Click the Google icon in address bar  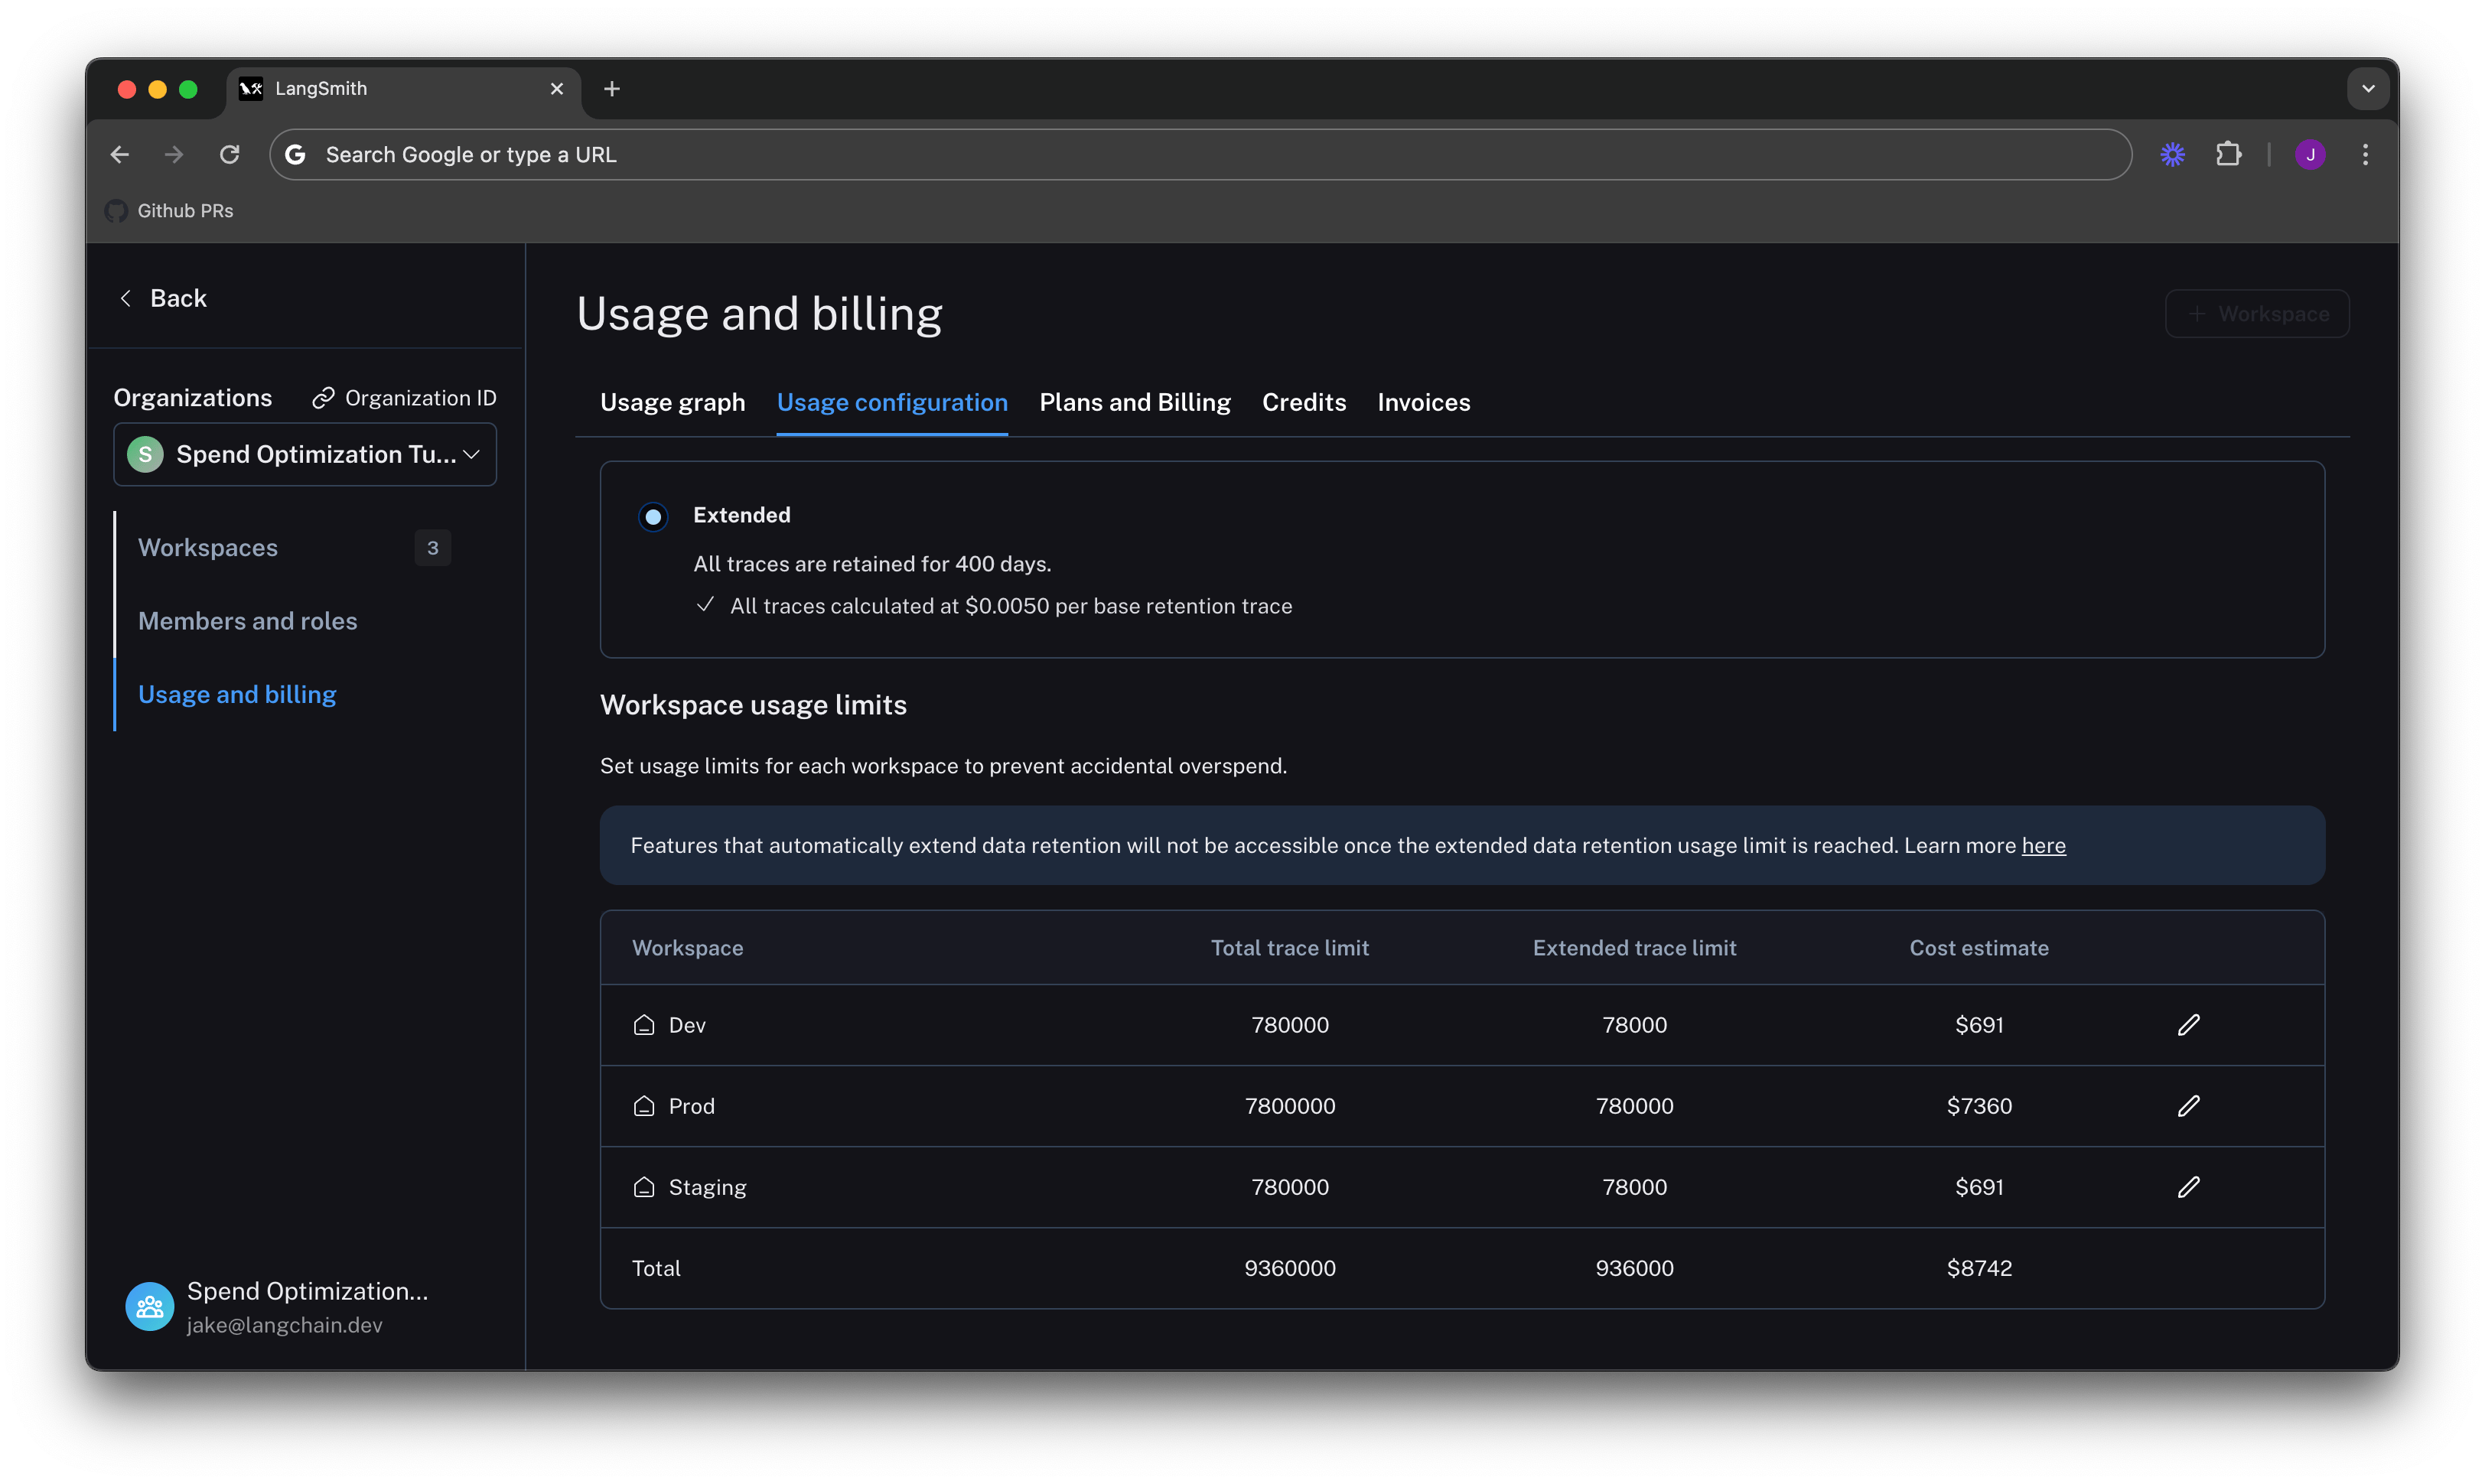tap(296, 155)
